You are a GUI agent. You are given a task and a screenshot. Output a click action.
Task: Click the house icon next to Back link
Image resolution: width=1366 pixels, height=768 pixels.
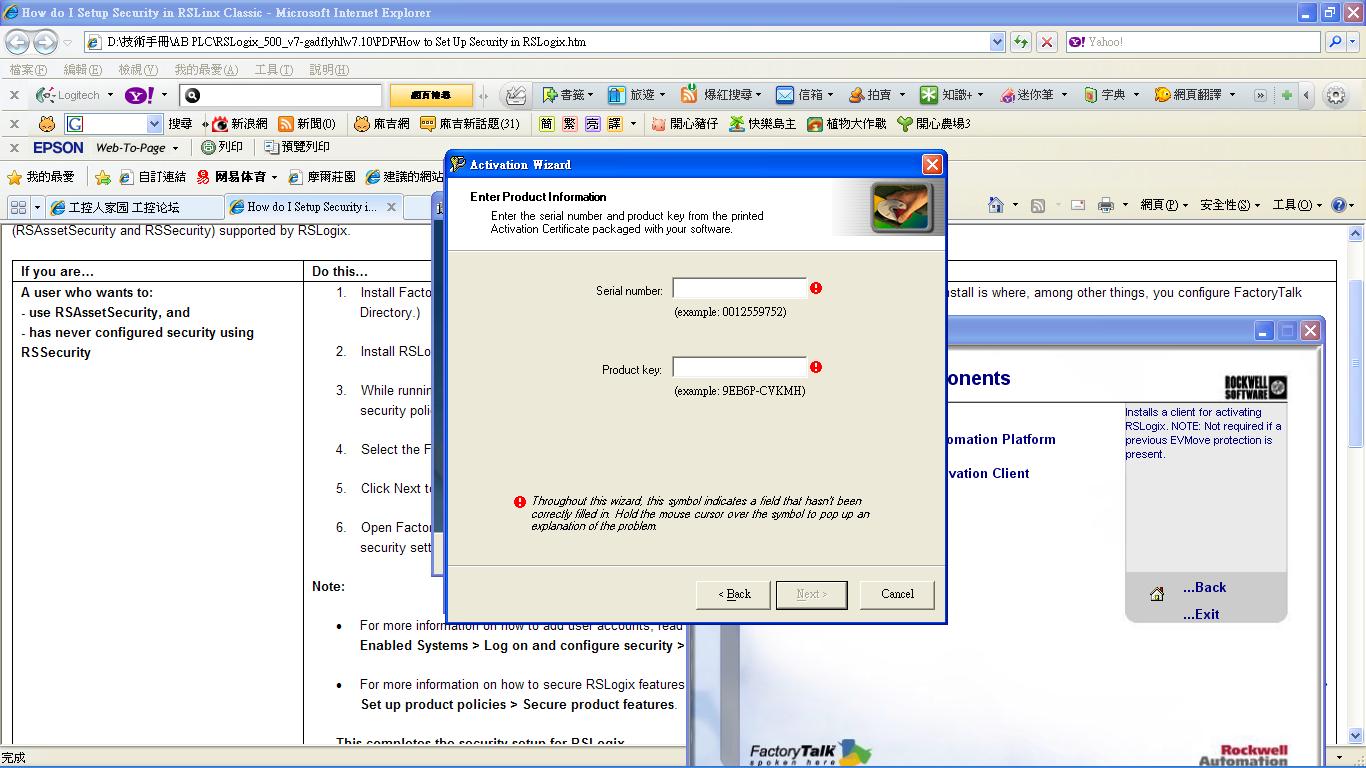[1157, 594]
